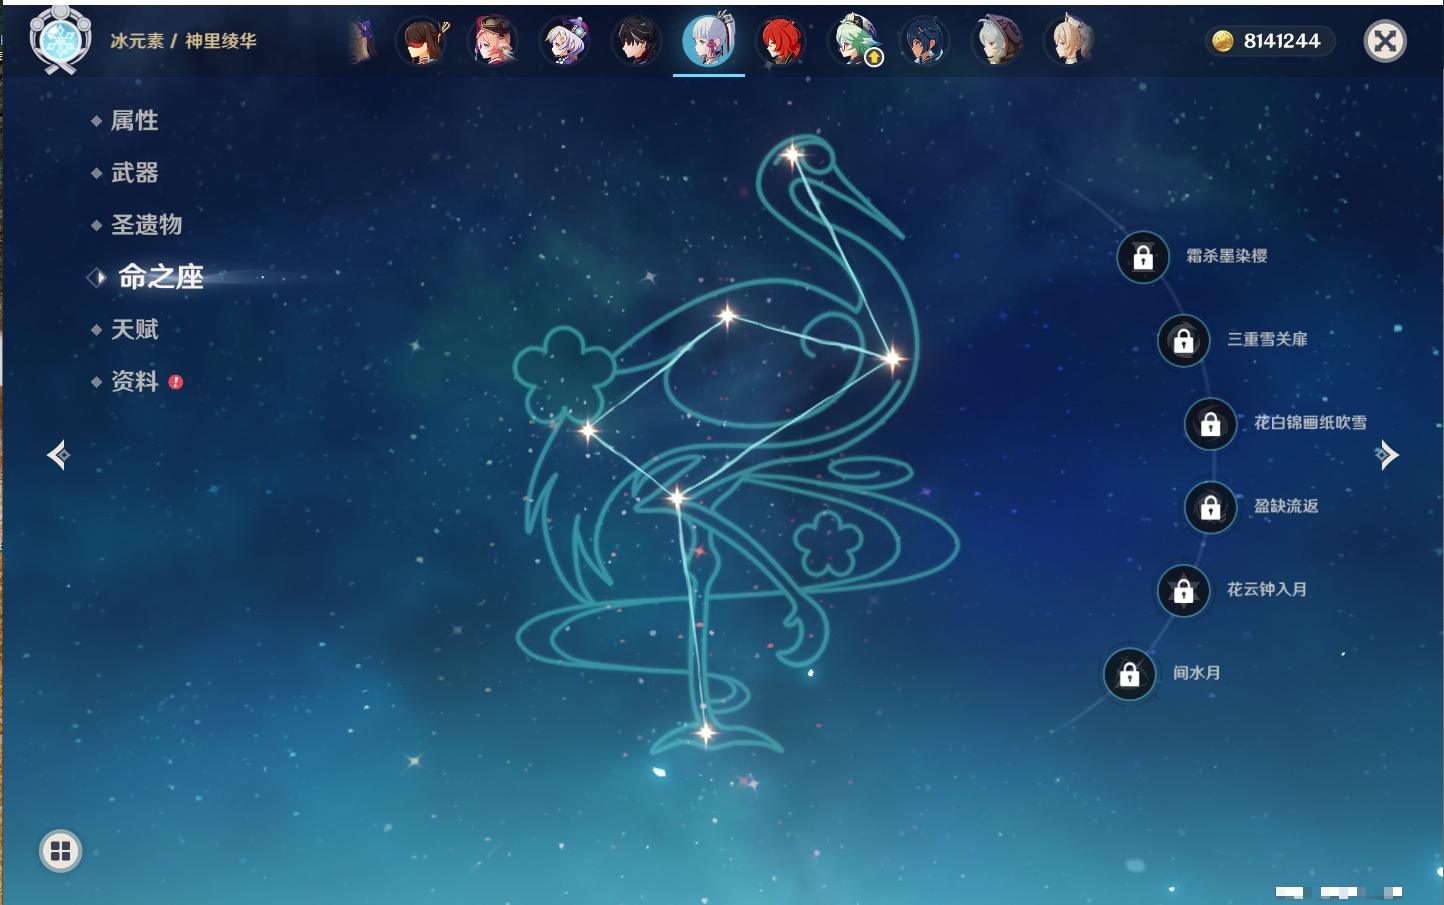Select the blue-haired Kaeya avatar
Image resolution: width=1444 pixels, height=905 pixels.
924,42
